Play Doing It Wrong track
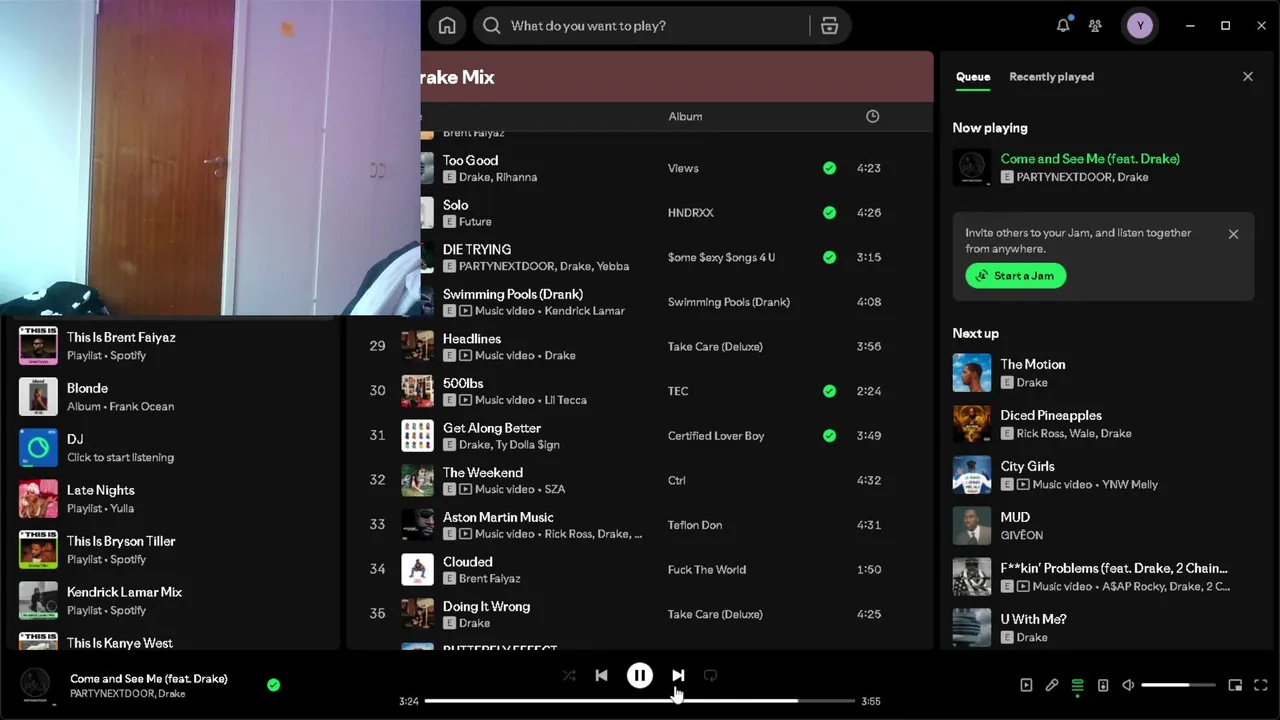 pyautogui.click(x=640, y=614)
